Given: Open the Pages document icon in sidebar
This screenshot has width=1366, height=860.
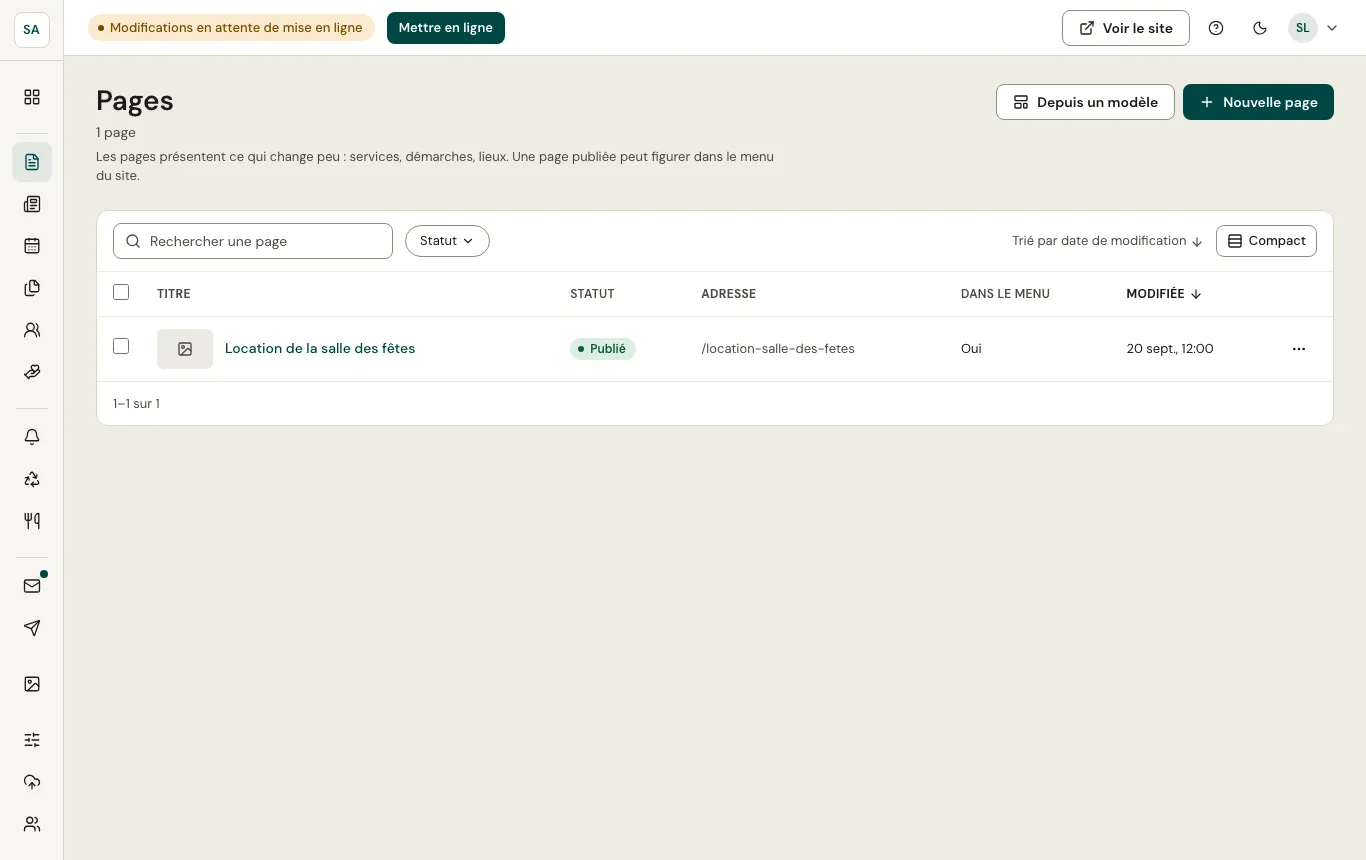Looking at the screenshot, I should pyautogui.click(x=32, y=162).
